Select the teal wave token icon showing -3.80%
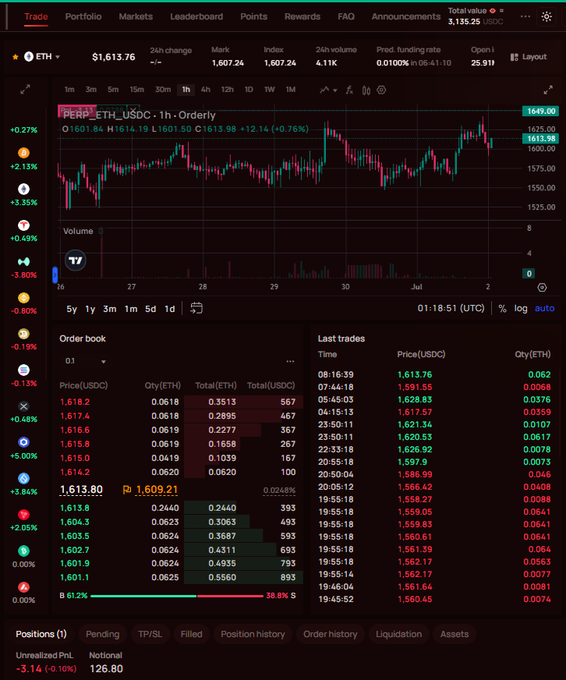The height and width of the screenshot is (680, 566). (x=23, y=262)
